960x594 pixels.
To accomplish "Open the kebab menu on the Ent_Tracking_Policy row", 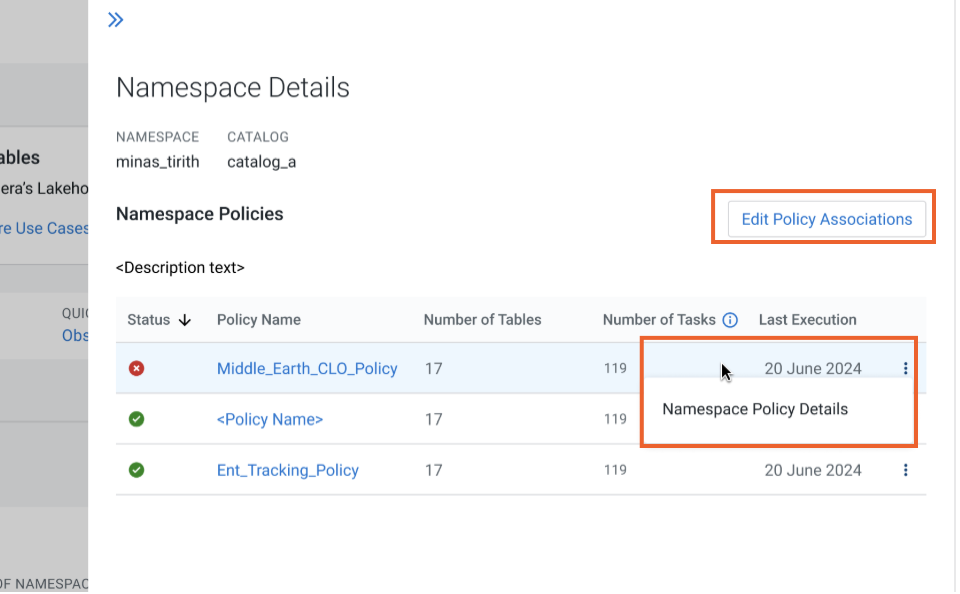I will click(x=906, y=470).
